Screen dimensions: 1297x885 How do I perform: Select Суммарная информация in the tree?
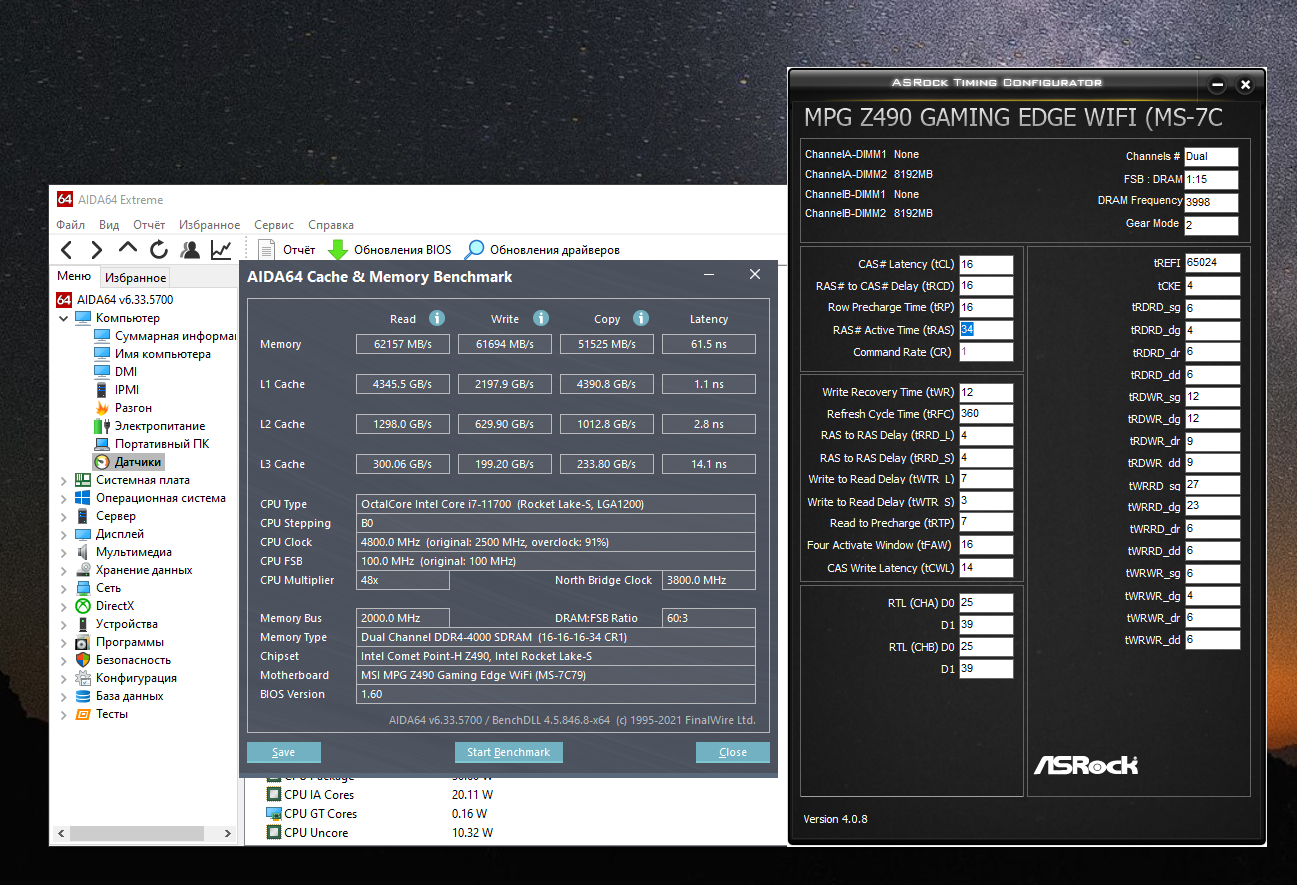coord(165,336)
